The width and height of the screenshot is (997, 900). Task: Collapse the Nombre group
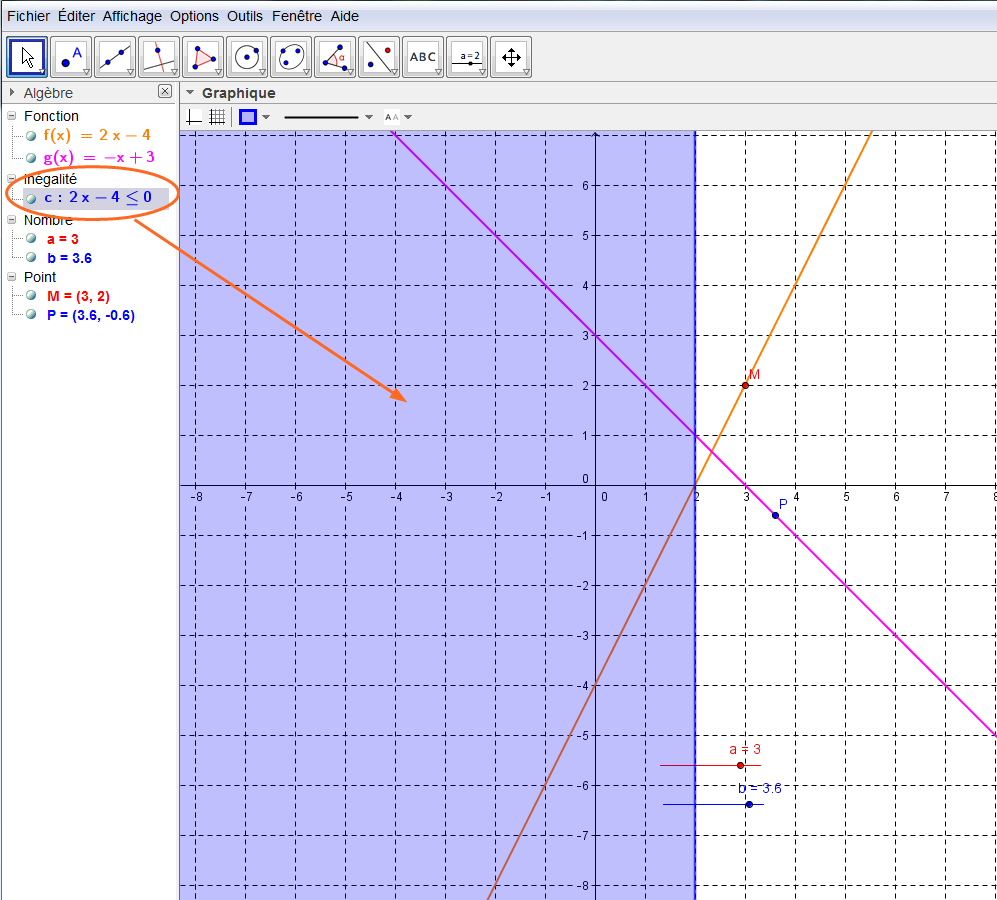coord(11,220)
